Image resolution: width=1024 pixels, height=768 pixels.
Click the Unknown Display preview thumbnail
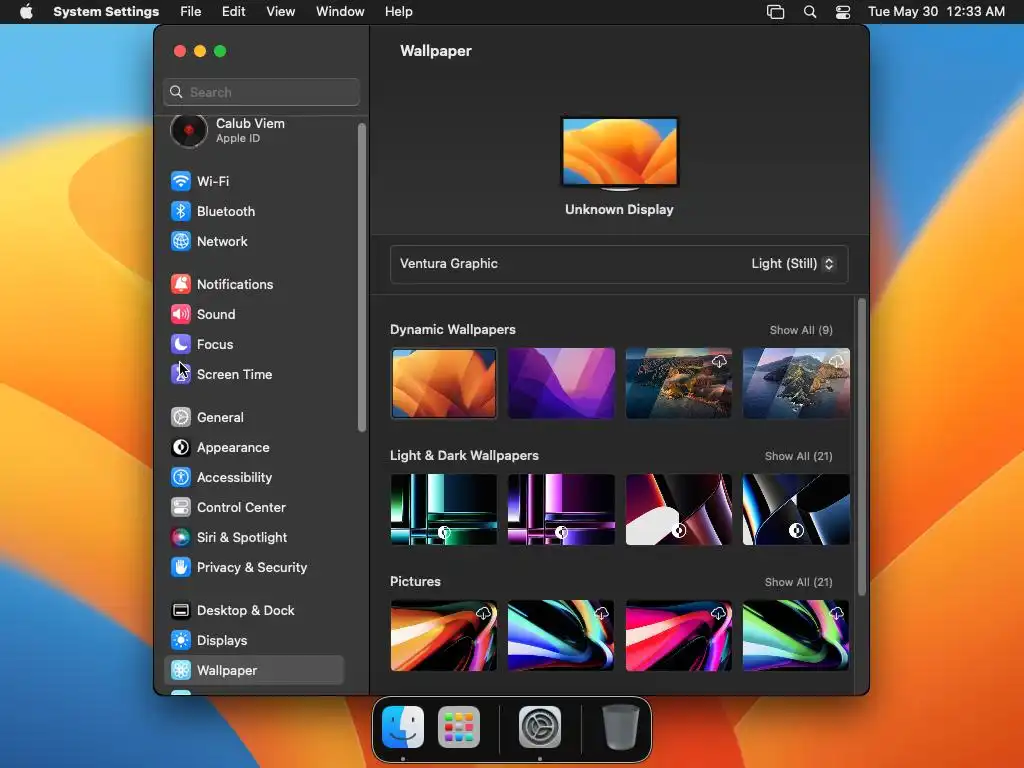coord(620,153)
